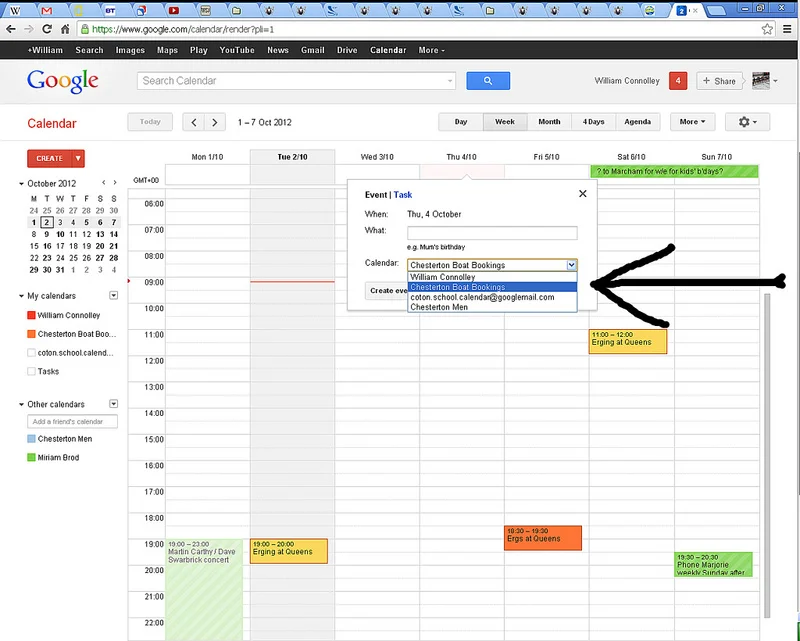Open Drive from the Google bar

point(347,50)
